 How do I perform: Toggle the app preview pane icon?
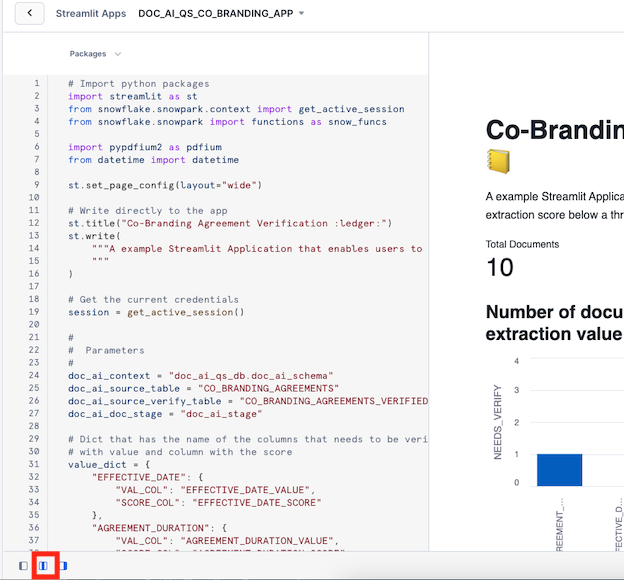(x=63, y=566)
